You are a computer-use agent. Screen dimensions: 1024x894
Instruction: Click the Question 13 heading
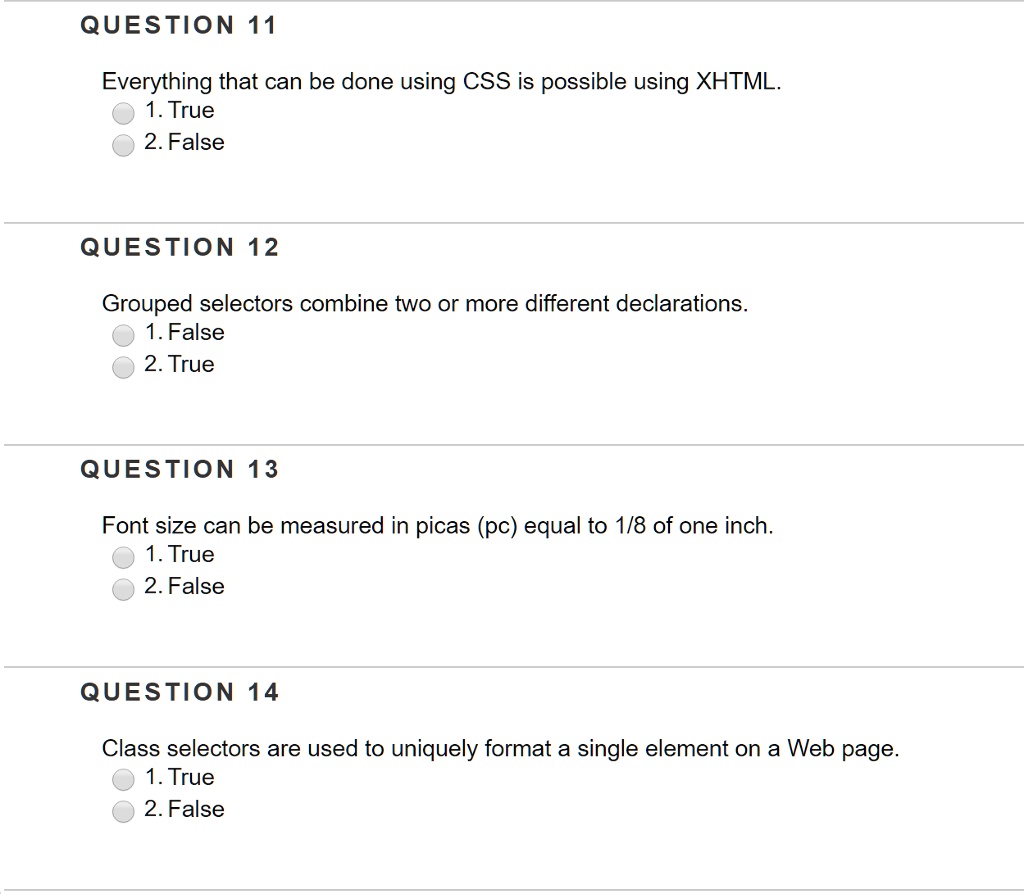point(180,469)
